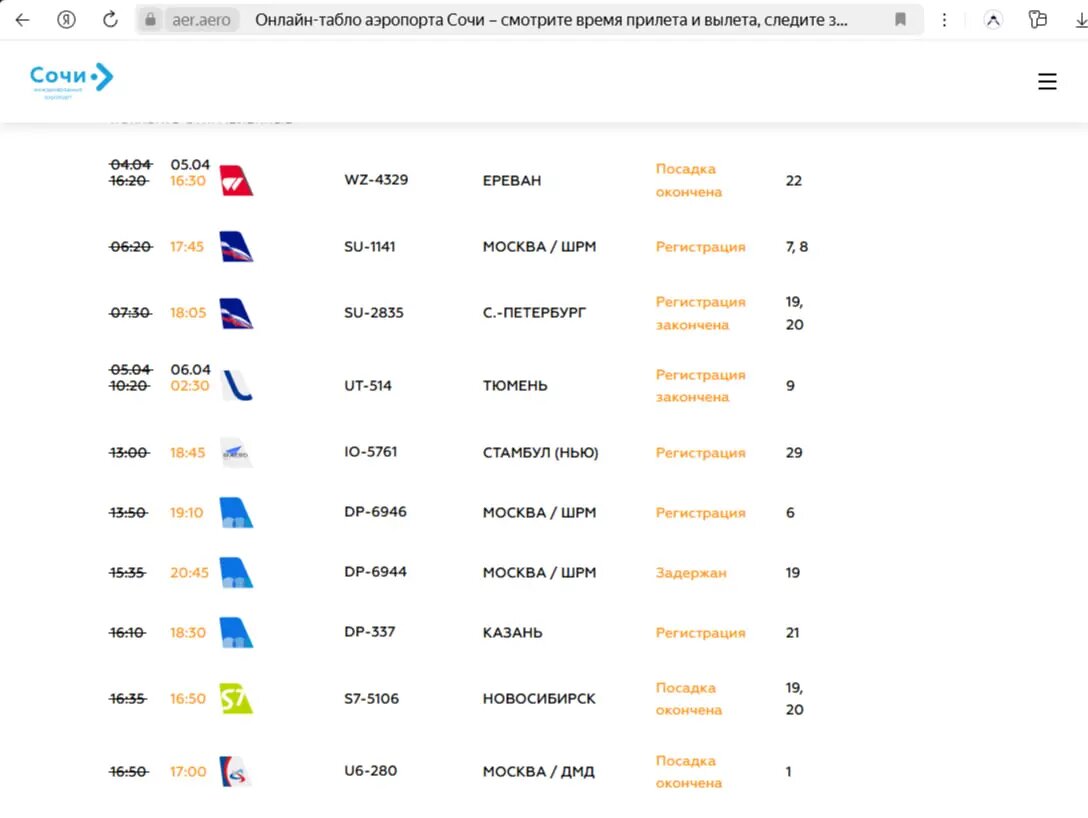1088x818 pixels.
Task: Click check-in counters 7, 8
Action: click(x=797, y=246)
